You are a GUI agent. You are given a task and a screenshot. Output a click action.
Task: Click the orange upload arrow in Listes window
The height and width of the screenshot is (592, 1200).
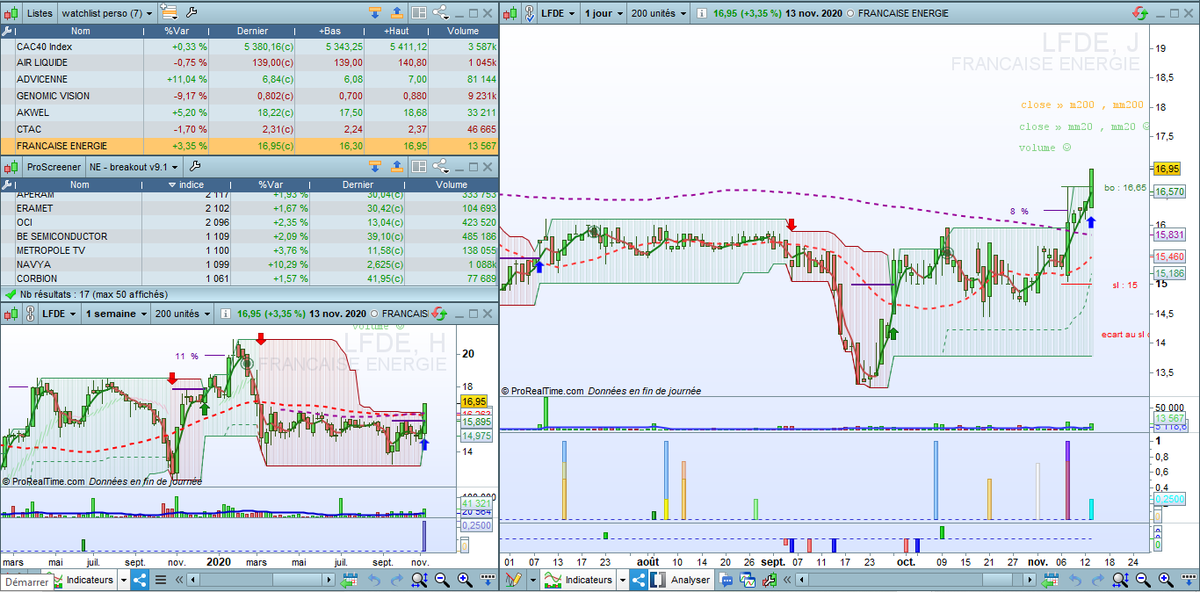(x=397, y=13)
